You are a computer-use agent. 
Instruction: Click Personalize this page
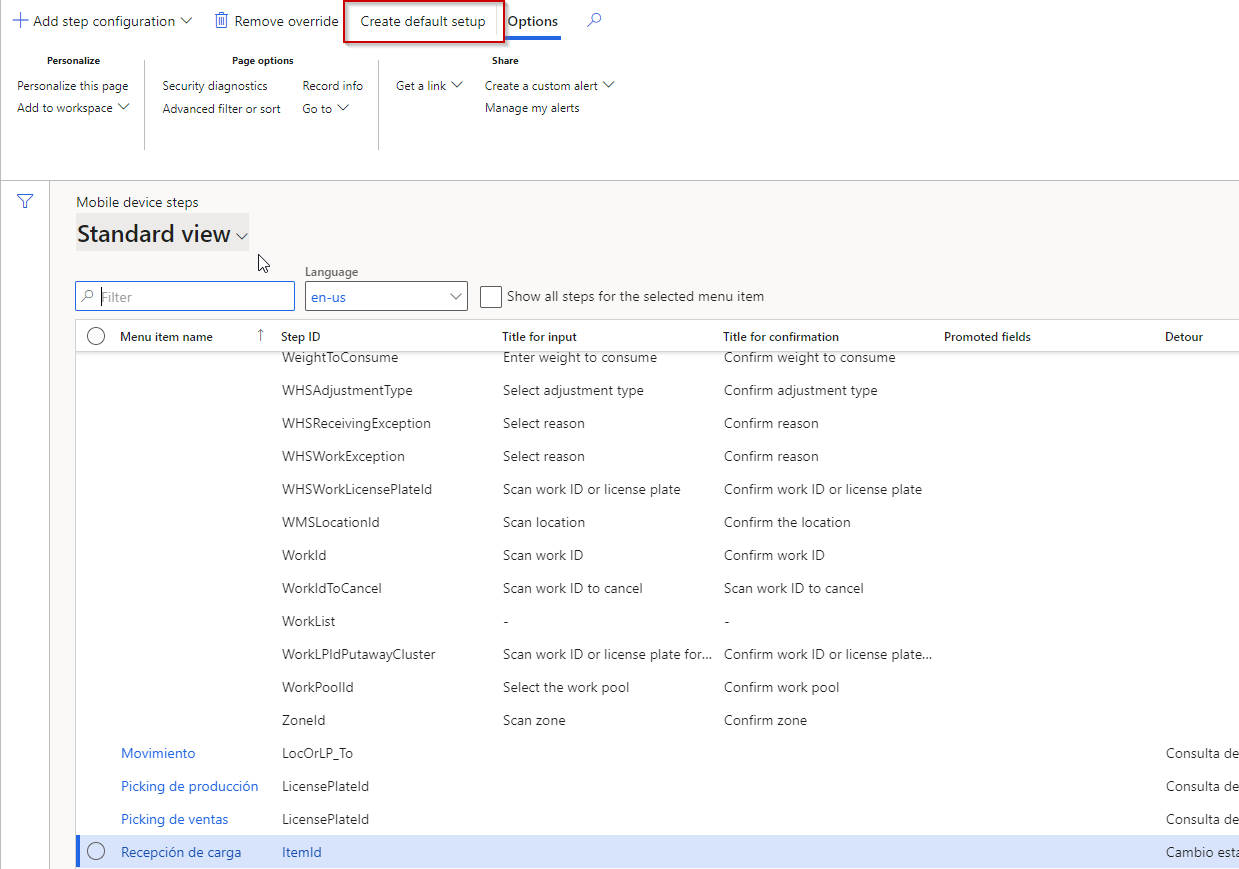73,86
